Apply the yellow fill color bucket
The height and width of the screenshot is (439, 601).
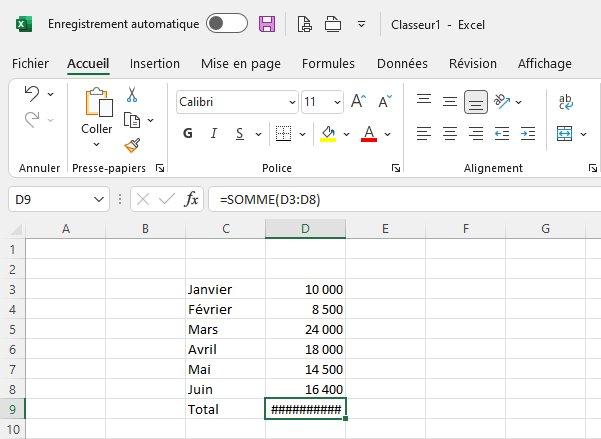[x=328, y=134]
